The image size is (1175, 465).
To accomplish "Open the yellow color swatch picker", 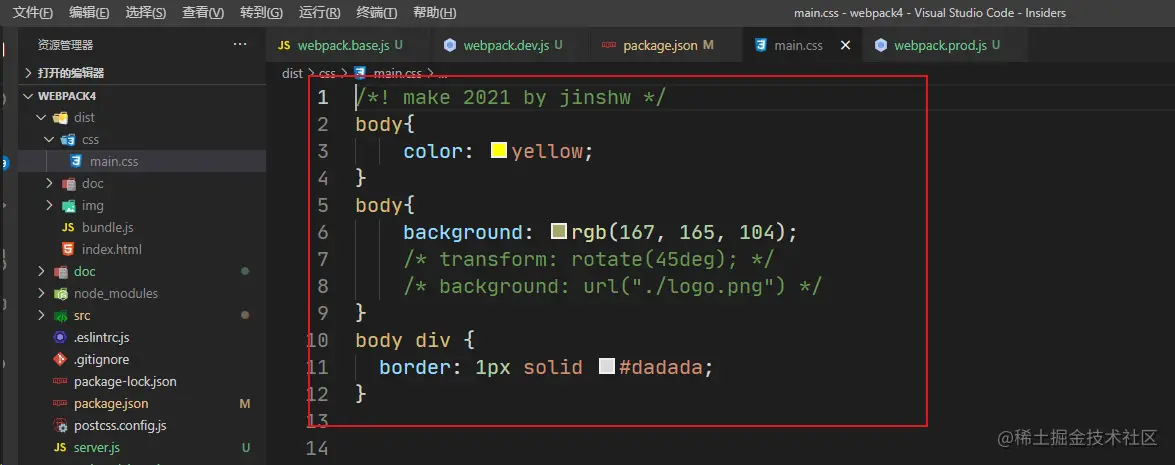I will tap(499, 151).
